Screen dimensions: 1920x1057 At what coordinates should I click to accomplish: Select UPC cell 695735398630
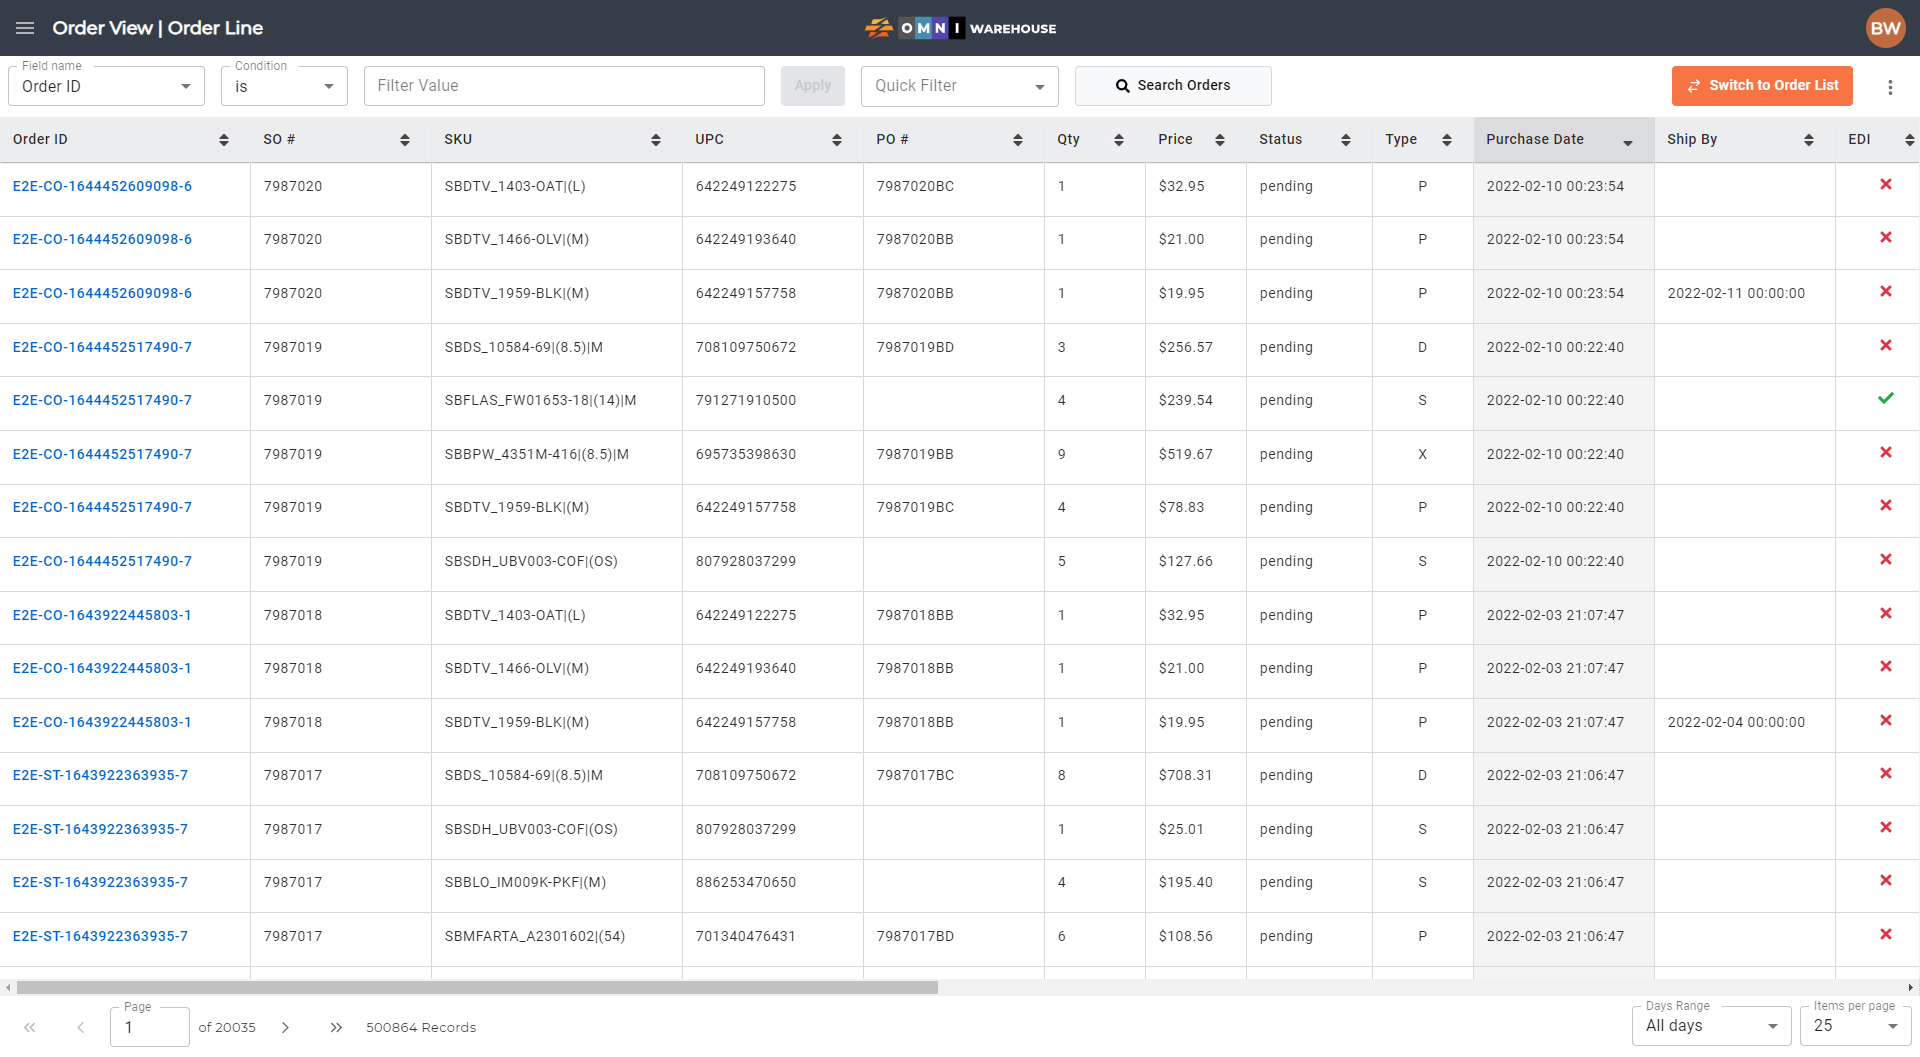(x=746, y=454)
